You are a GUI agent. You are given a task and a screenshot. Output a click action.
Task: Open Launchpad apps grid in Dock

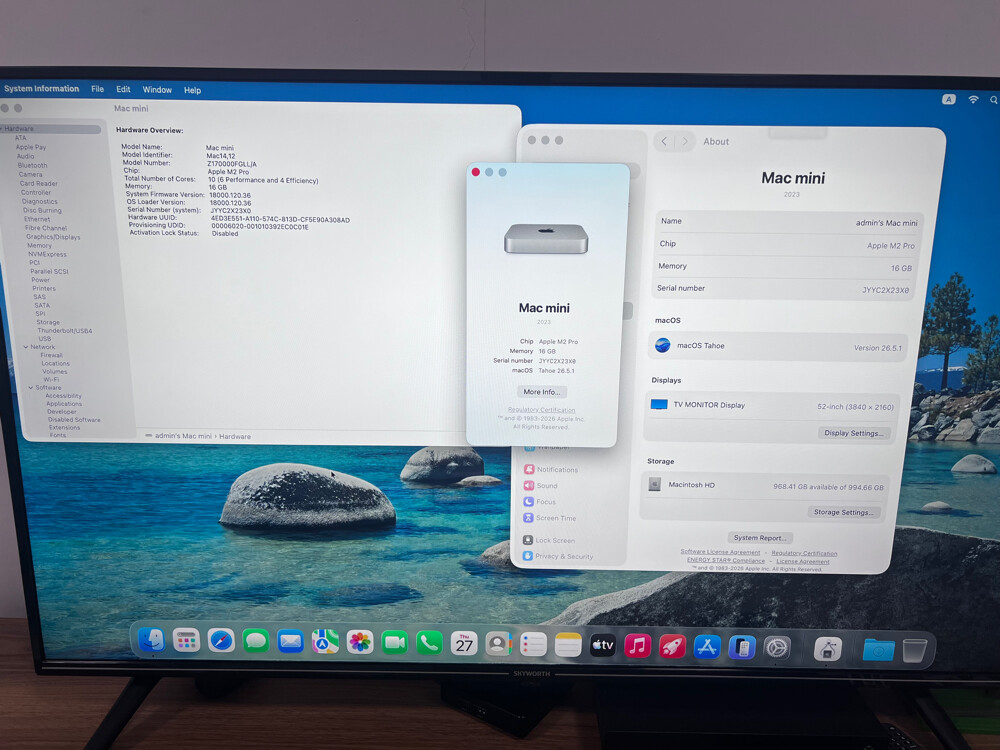186,641
